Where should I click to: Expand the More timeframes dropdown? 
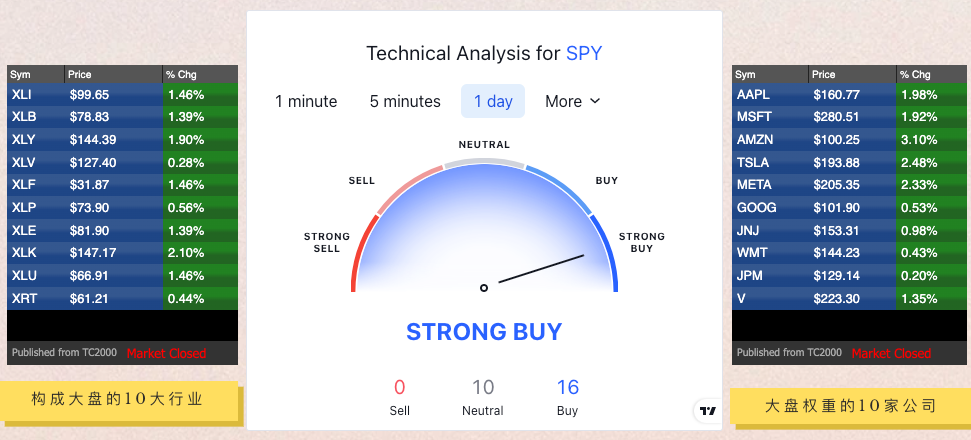click(573, 101)
